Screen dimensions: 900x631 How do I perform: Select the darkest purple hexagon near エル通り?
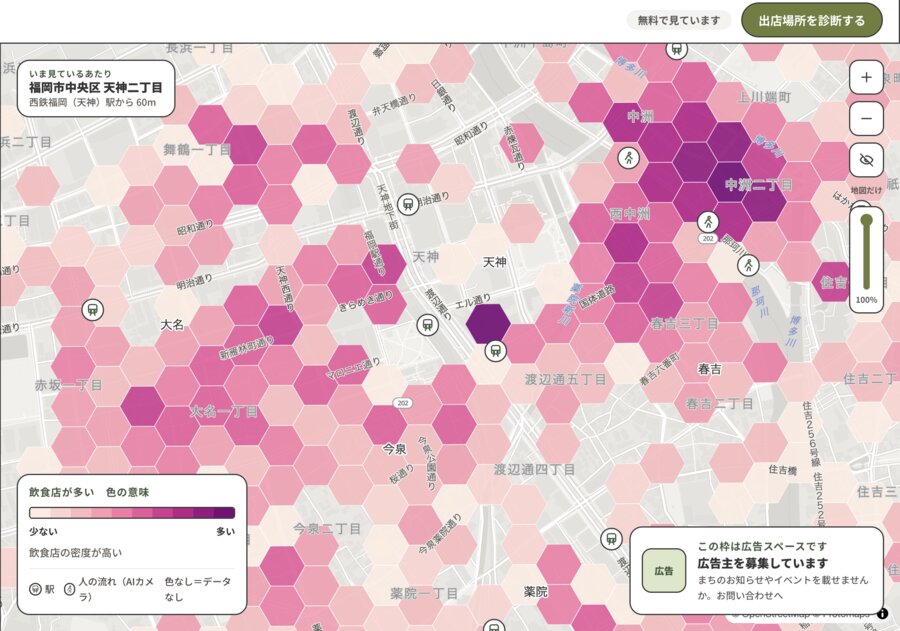click(488, 324)
